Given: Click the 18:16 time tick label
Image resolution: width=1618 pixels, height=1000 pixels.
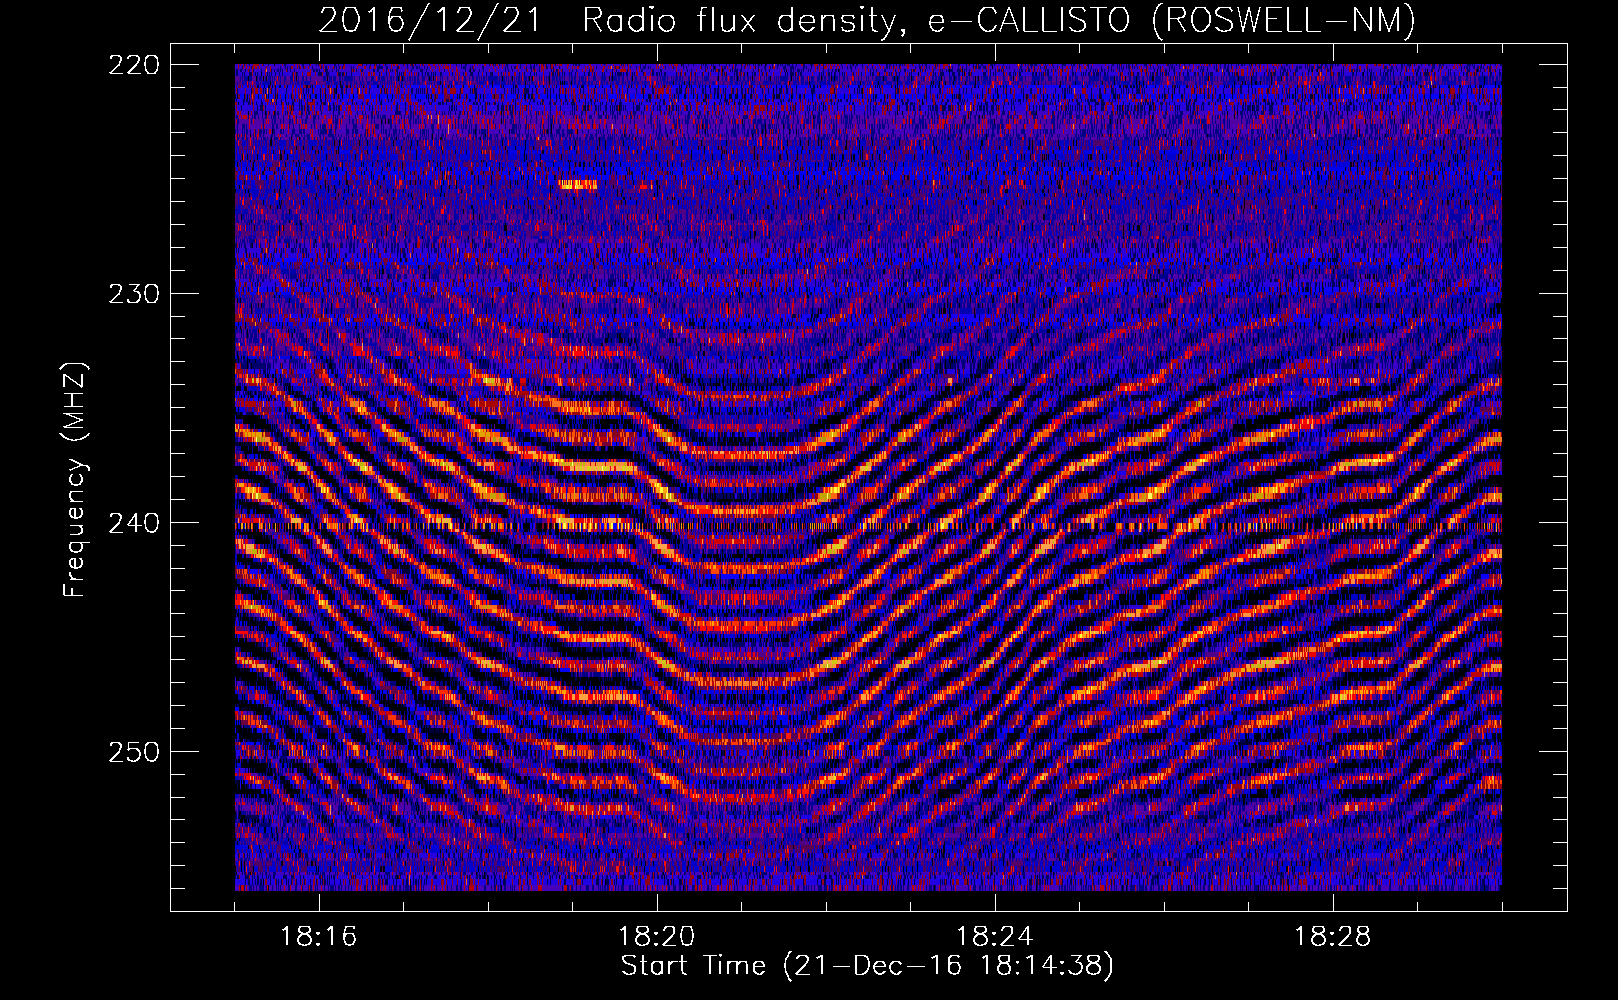Looking at the screenshot, I should [319, 937].
